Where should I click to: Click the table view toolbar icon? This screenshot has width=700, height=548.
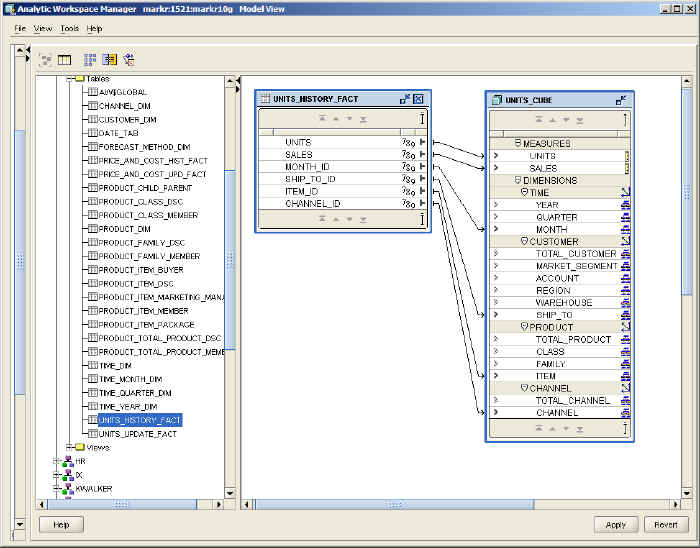[64, 59]
